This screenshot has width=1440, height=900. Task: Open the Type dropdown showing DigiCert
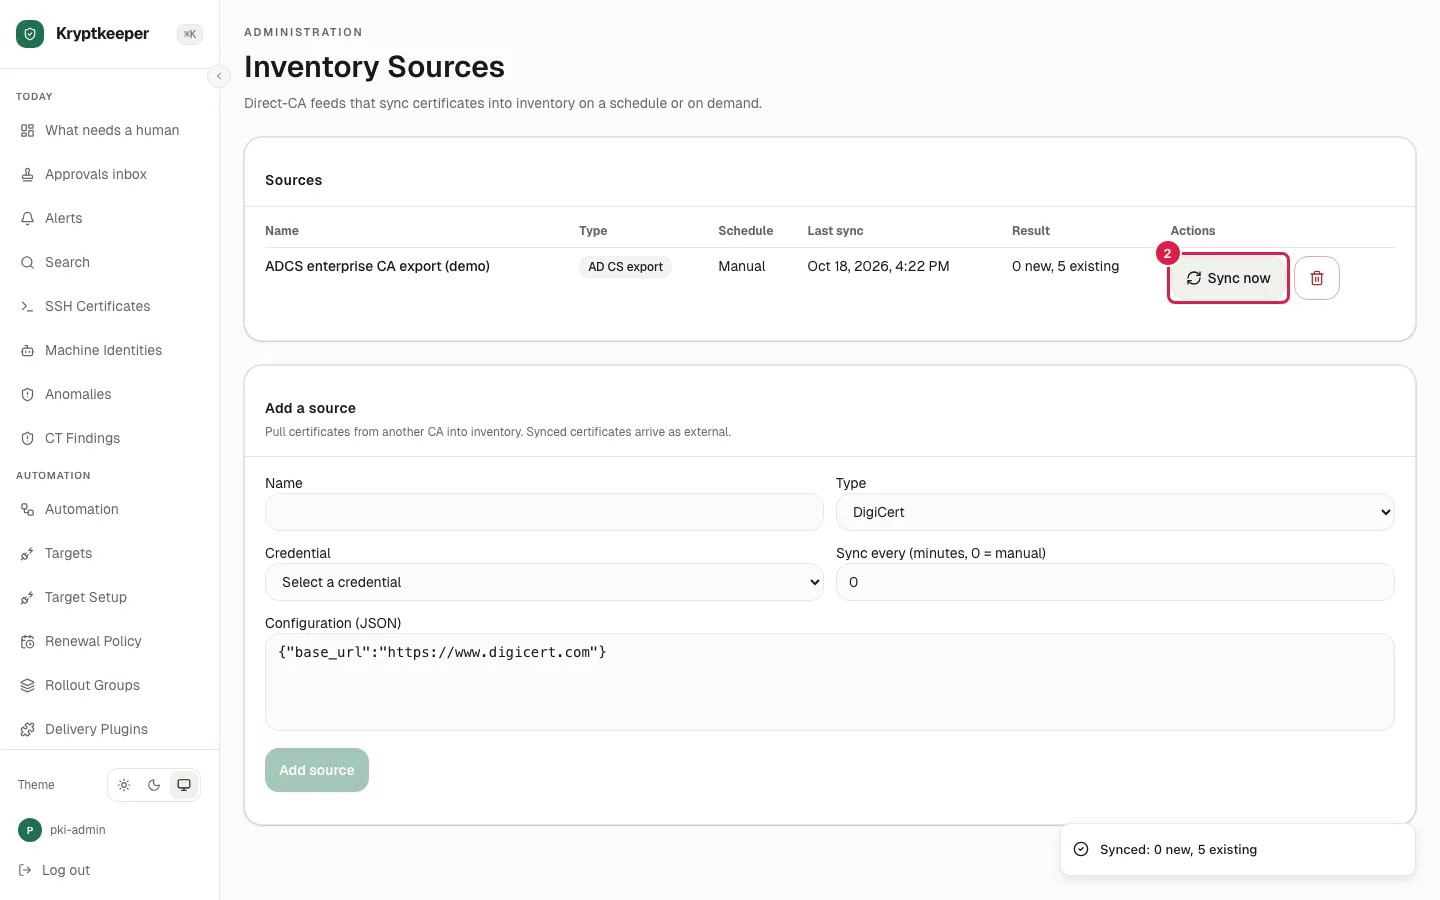click(x=1115, y=512)
